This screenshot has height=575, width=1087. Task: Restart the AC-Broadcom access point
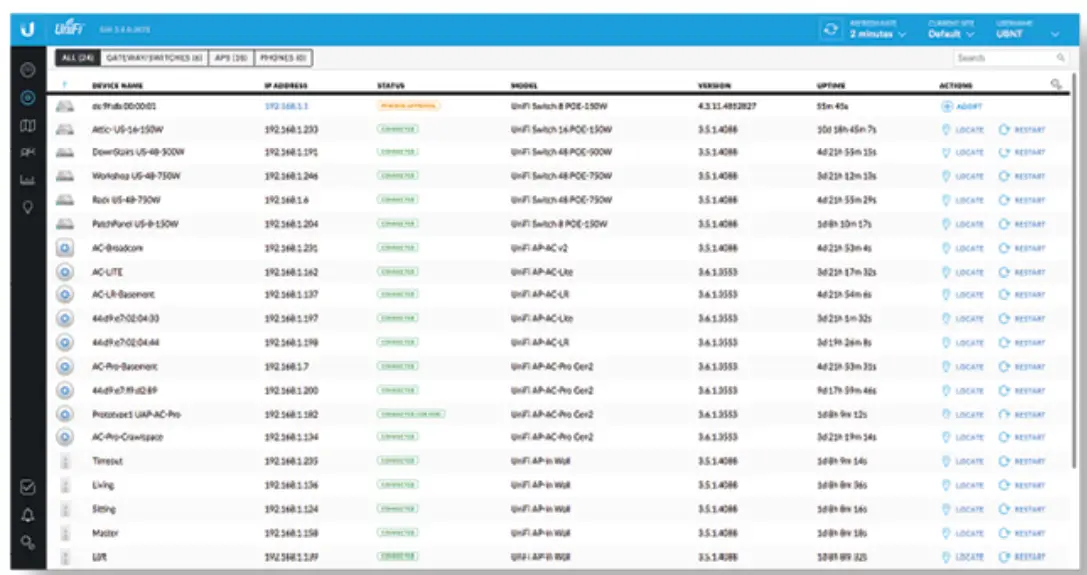[x=1022, y=248]
